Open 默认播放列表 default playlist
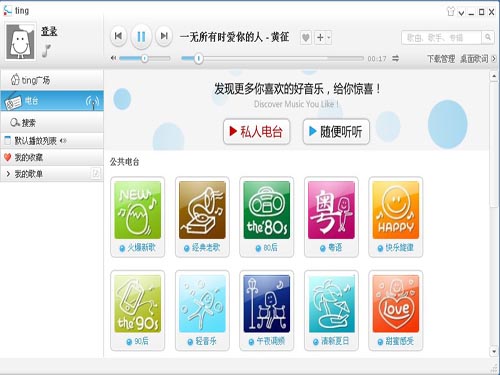This screenshot has height=375, width=500. click(x=52, y=141)
